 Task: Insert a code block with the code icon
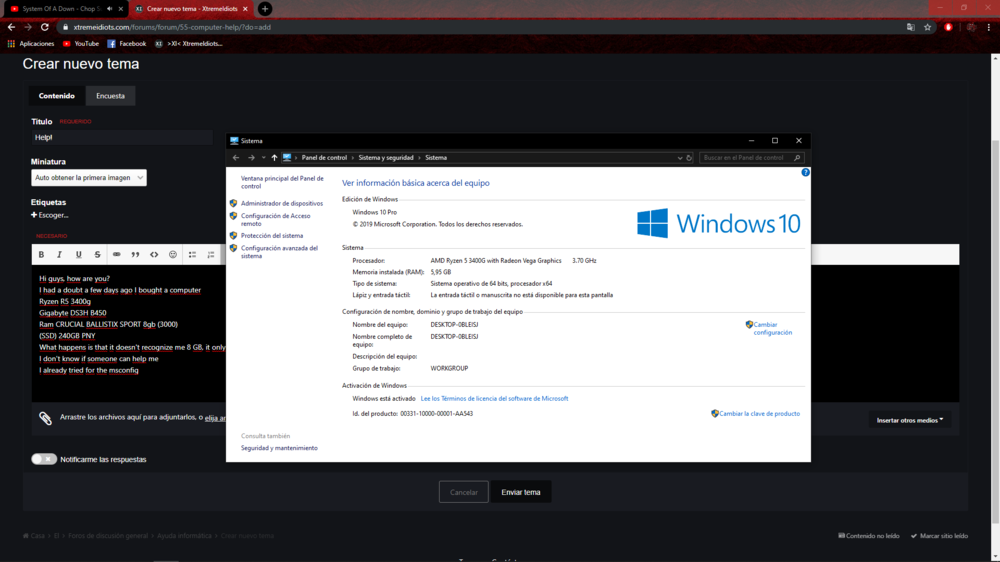(x=154, y=255)
